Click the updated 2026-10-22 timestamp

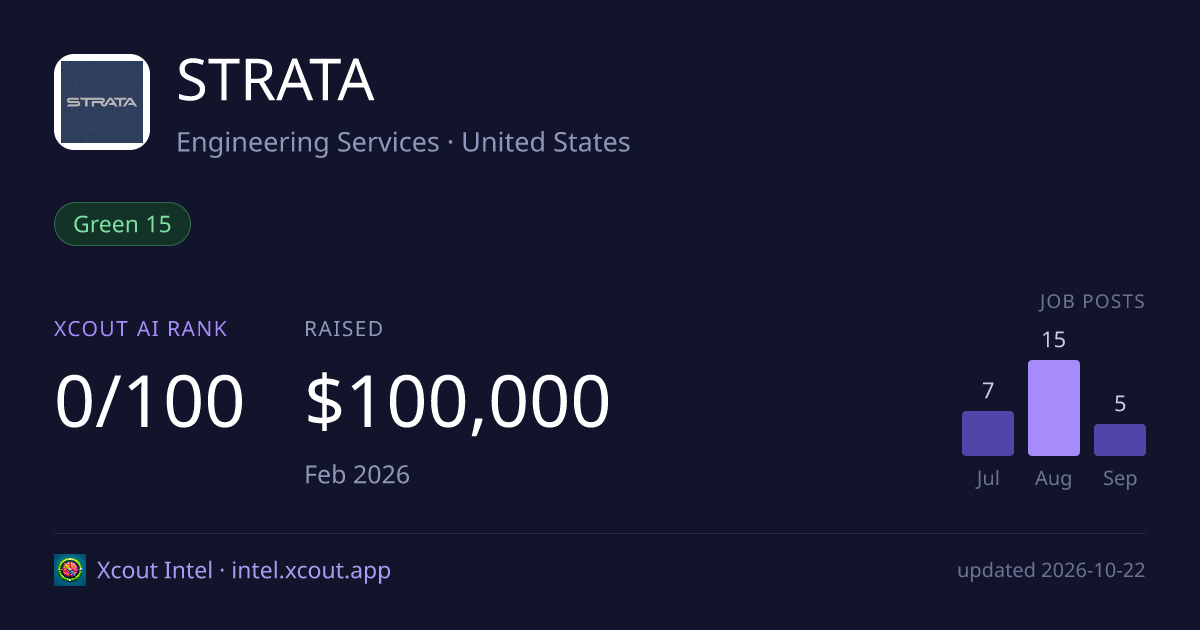pyautogui.click(x=1051, y=571)
